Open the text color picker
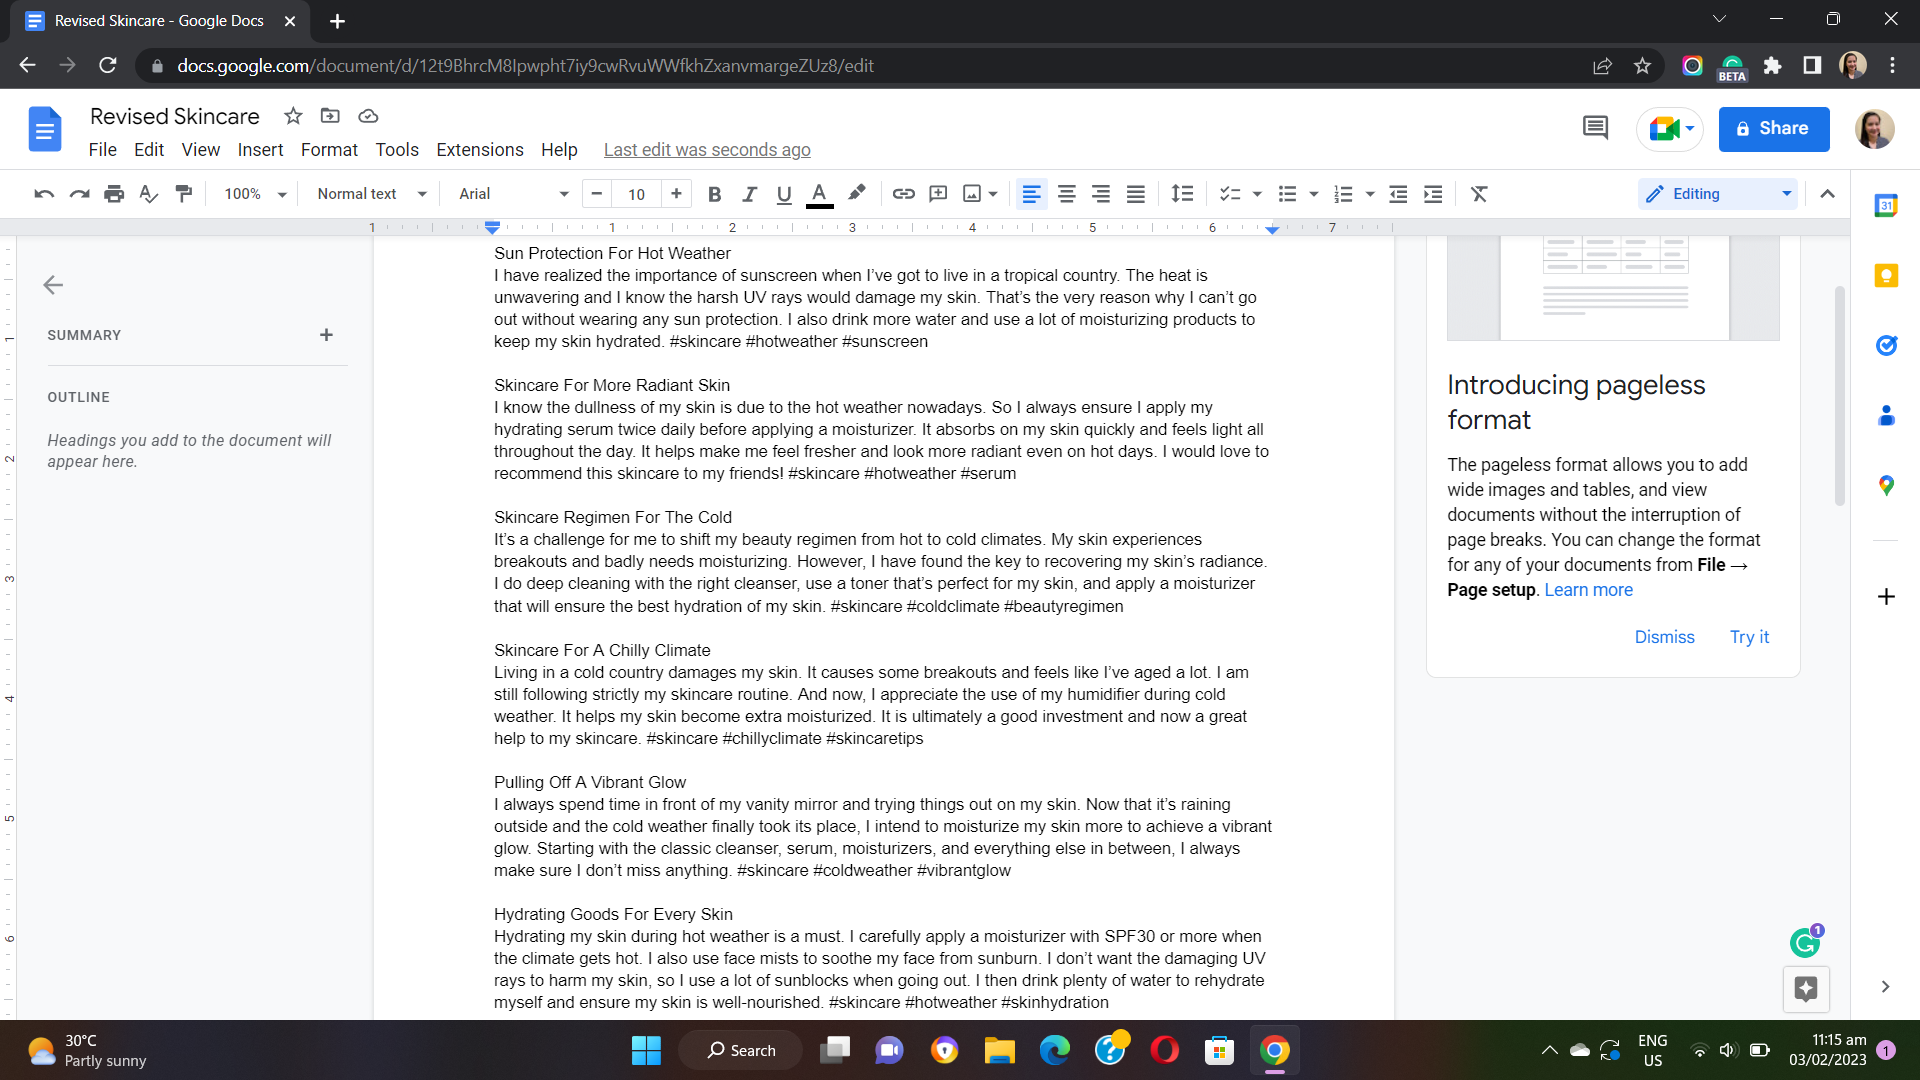 coord(819,194)
